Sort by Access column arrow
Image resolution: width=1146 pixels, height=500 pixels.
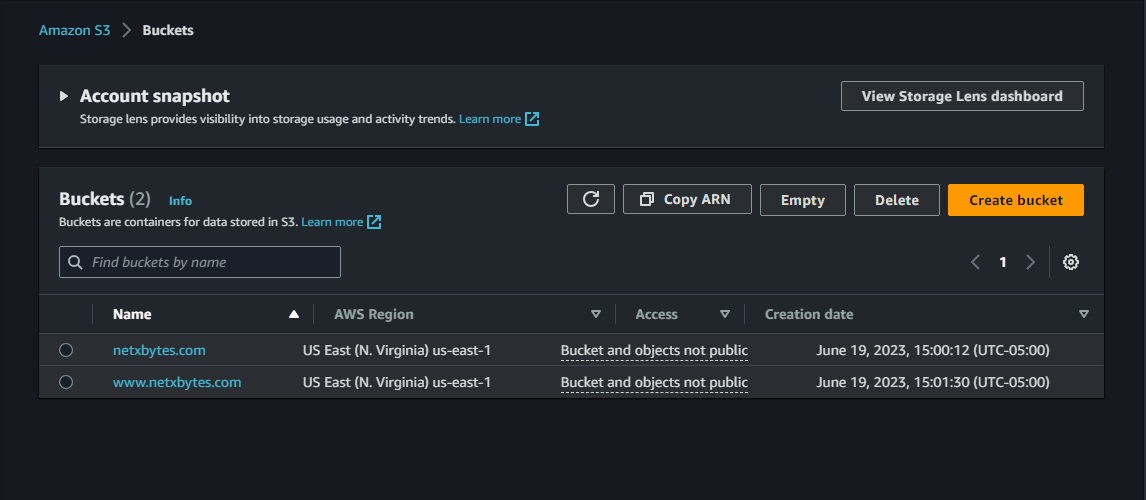725,314
